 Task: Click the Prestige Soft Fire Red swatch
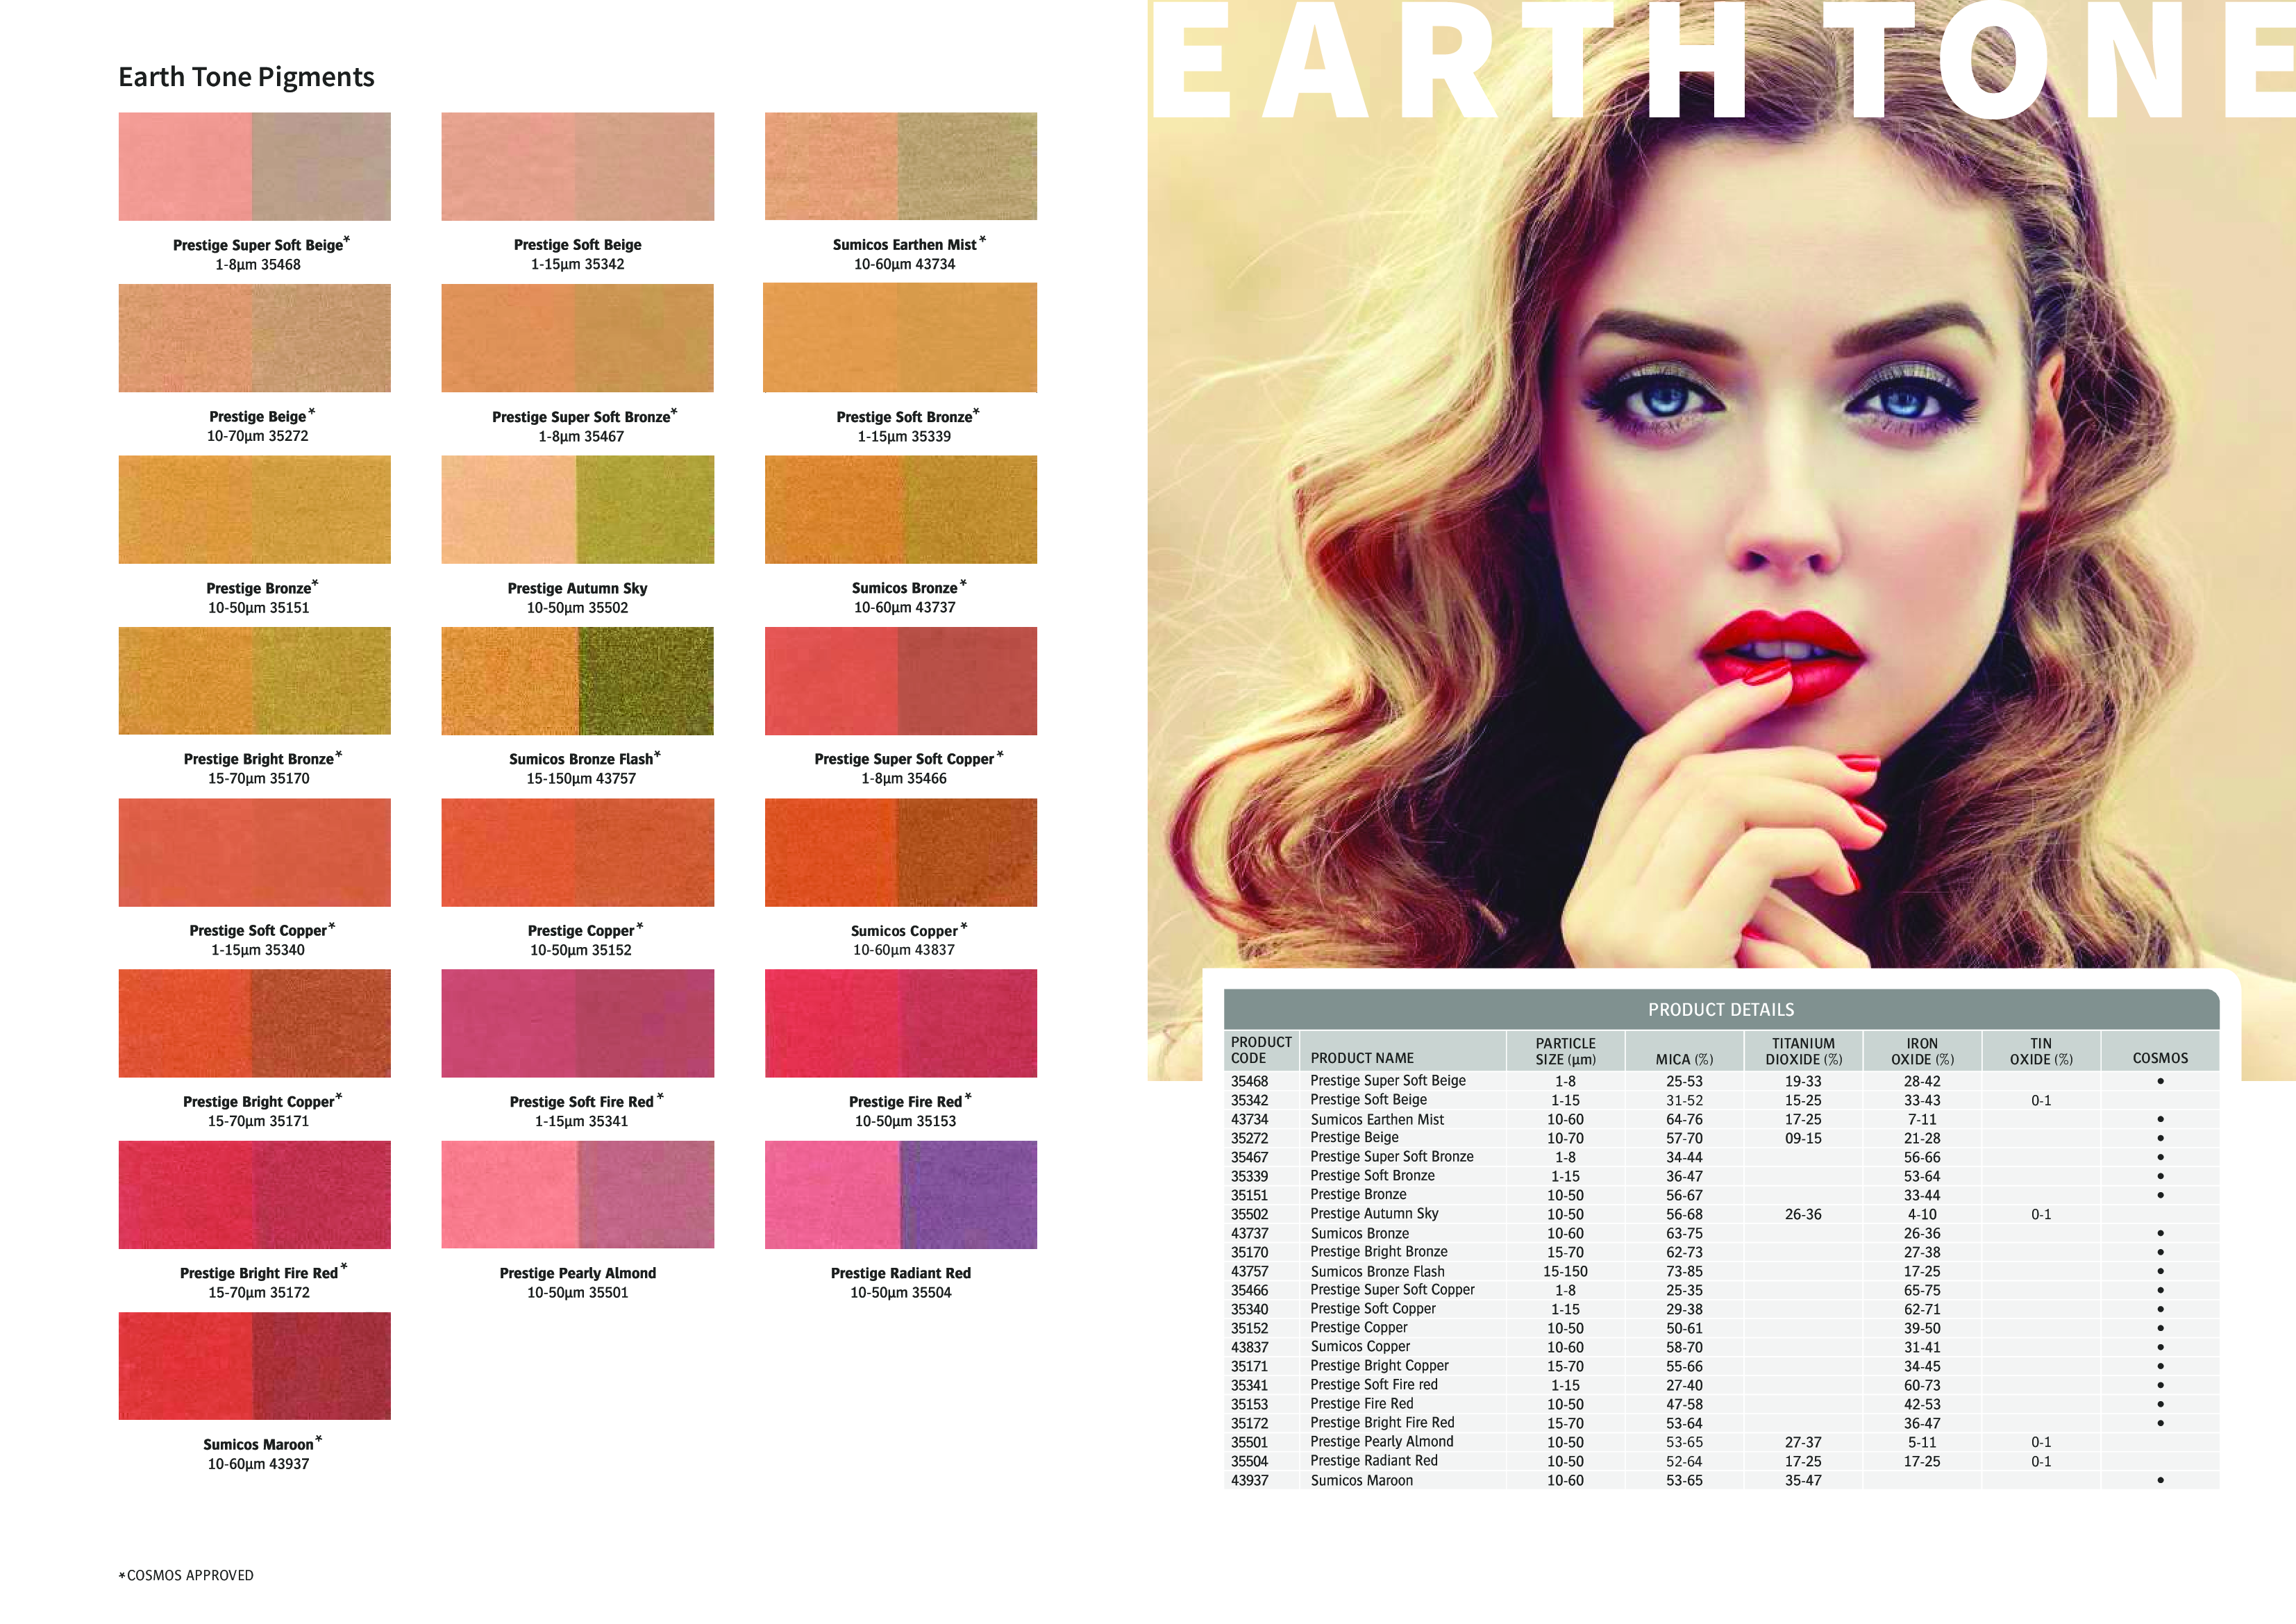578,1023
